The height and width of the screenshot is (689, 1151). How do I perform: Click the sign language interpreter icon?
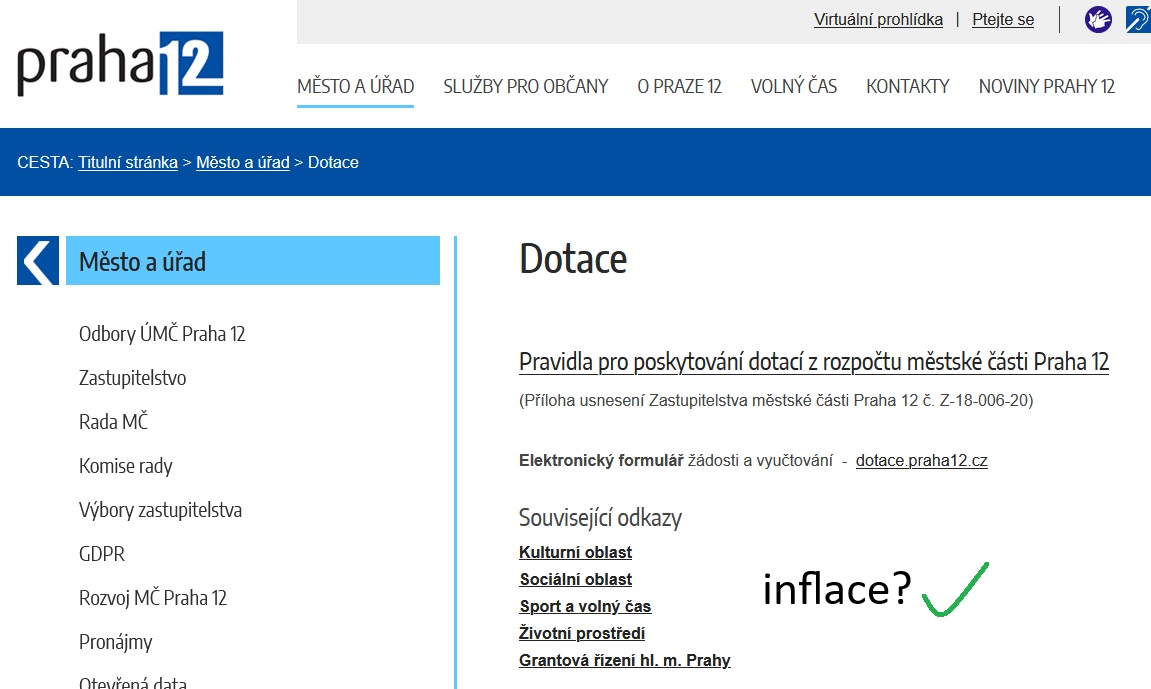[x=1098, y=20]
